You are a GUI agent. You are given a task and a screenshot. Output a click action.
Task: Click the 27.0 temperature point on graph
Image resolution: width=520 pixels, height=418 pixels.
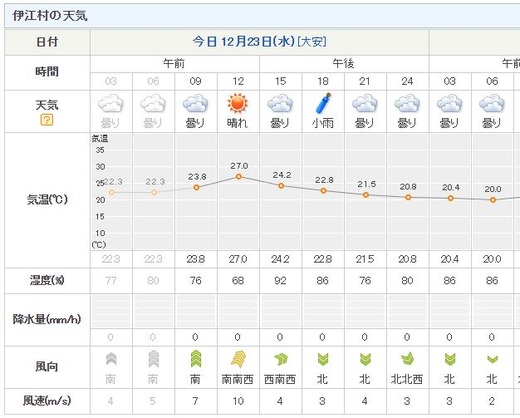239,177
